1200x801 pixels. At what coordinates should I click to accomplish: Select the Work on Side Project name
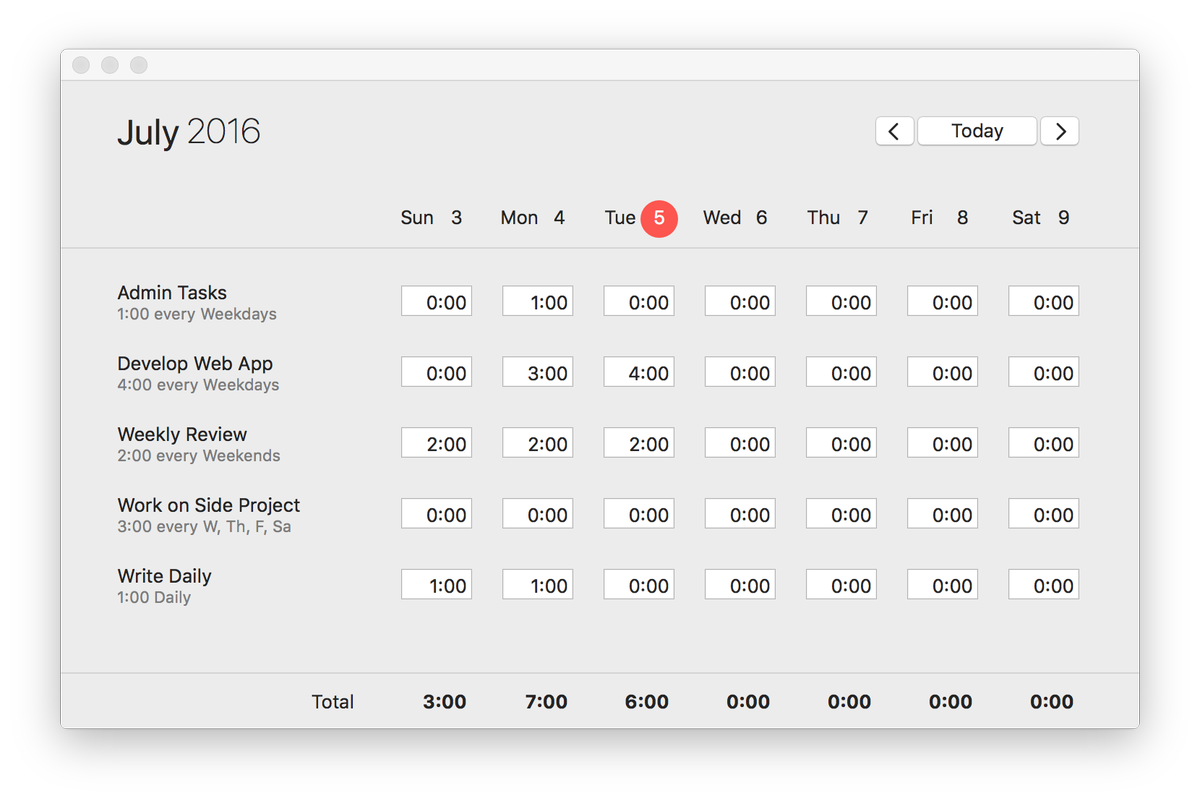pyautogui.click(x=209, y=506)
